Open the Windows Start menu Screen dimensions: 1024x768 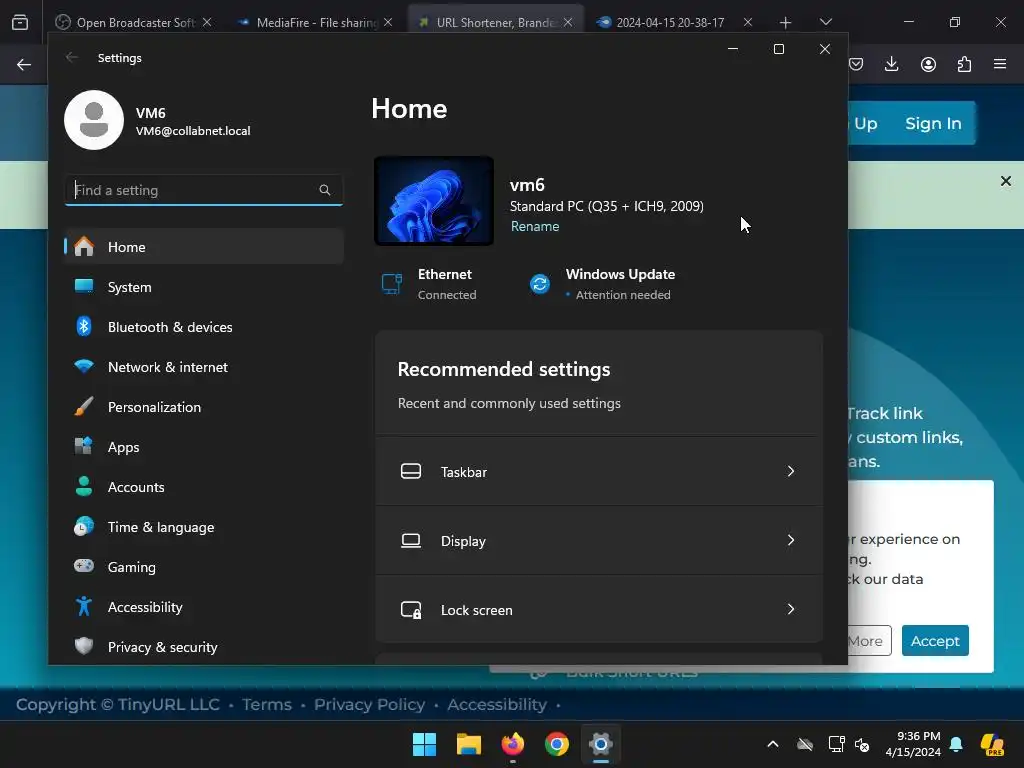coord(424,744)
